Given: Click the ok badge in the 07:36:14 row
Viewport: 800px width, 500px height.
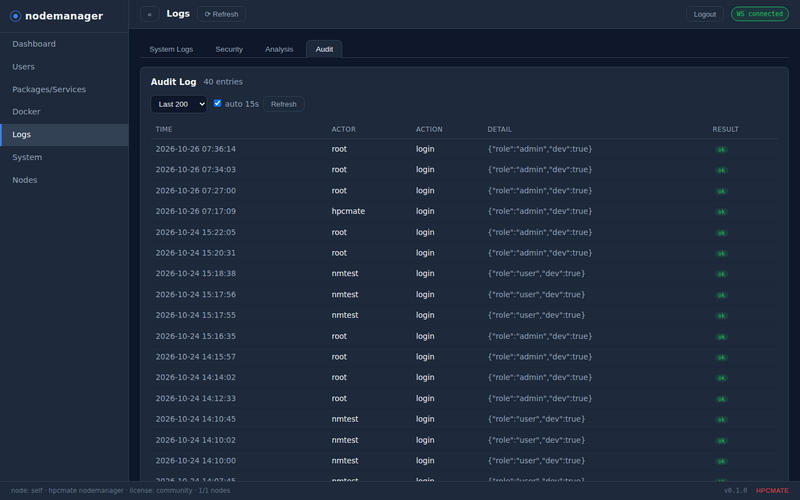Looking at the screenshot, I should pyautogui.click(x=721, y=149).
